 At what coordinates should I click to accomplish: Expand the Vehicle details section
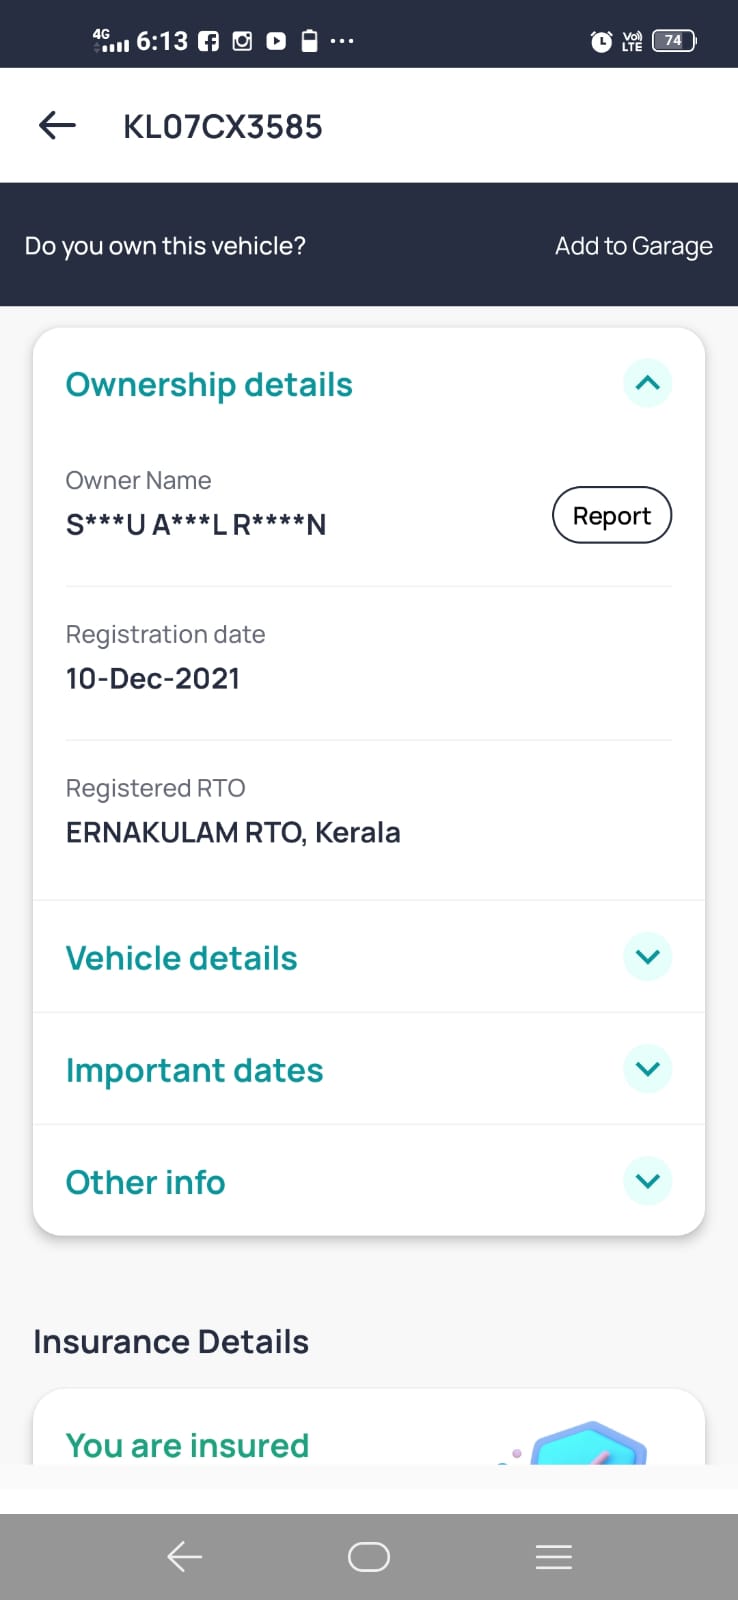tap(647, 957)
